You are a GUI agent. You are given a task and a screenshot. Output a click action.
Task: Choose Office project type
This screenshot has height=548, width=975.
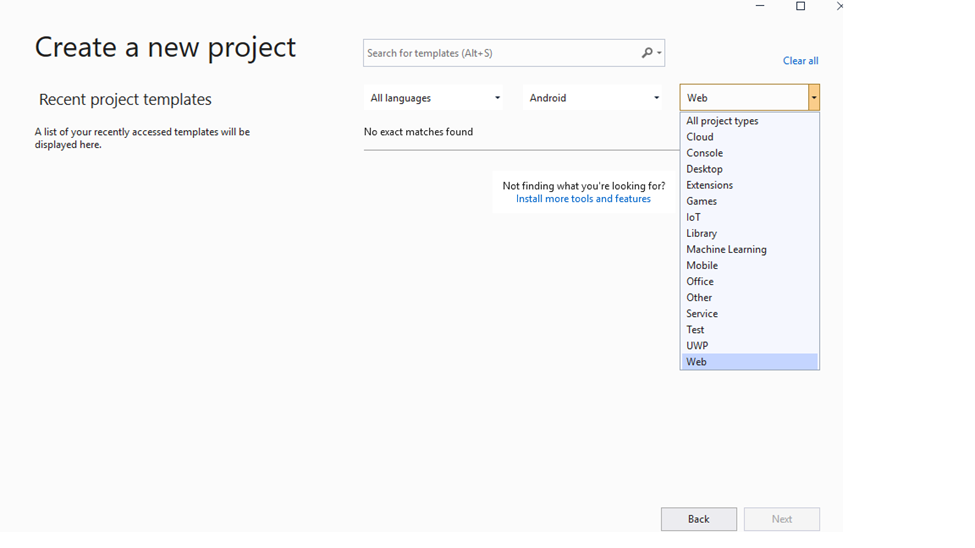pyautogui.click(x=749, y=281)
